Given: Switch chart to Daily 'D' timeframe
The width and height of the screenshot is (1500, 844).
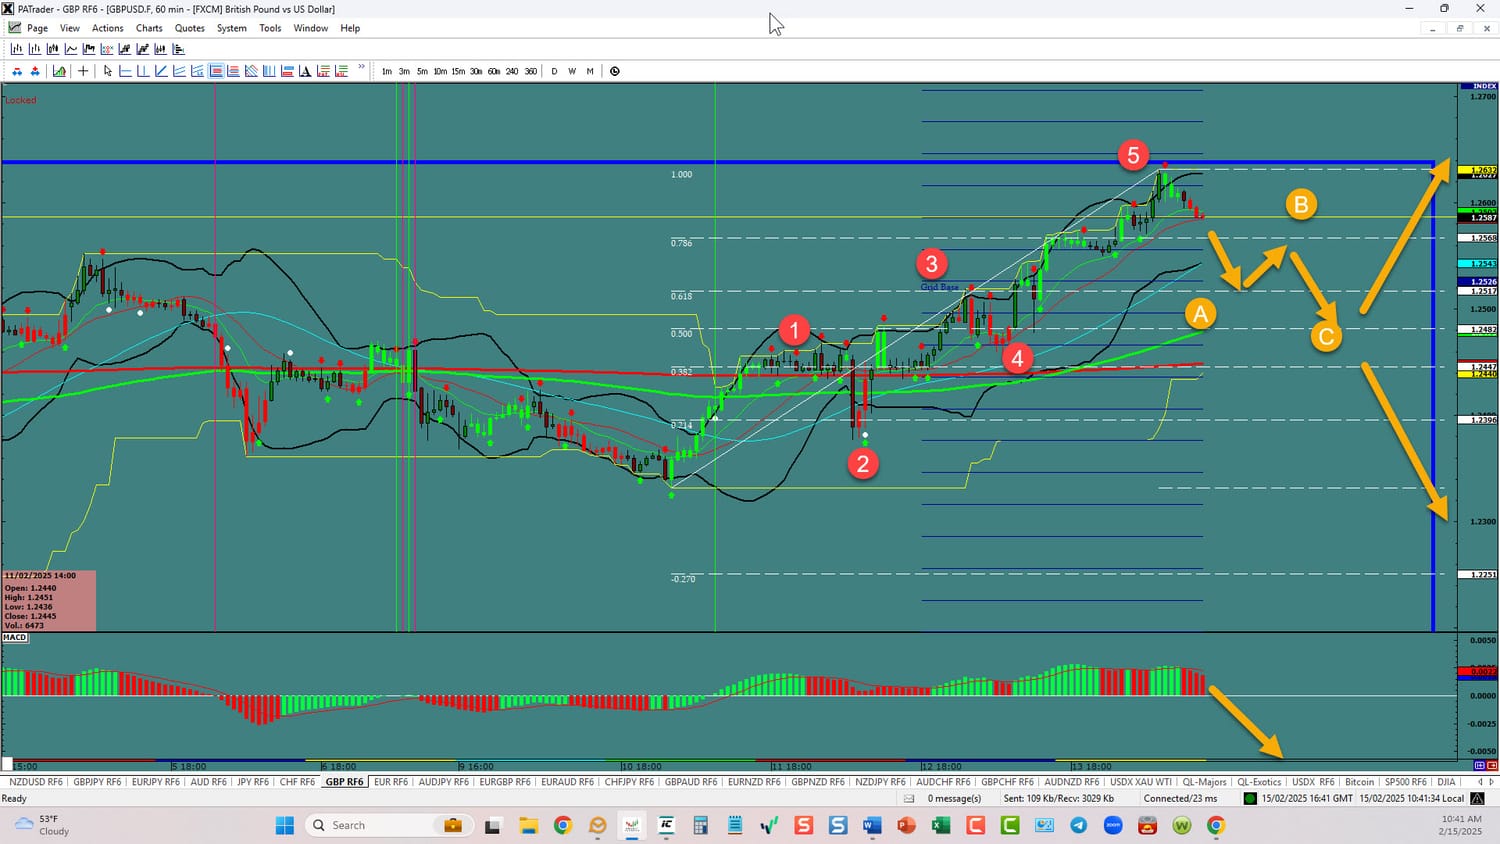Looking at the screenshot, I should tap(554, 71).
